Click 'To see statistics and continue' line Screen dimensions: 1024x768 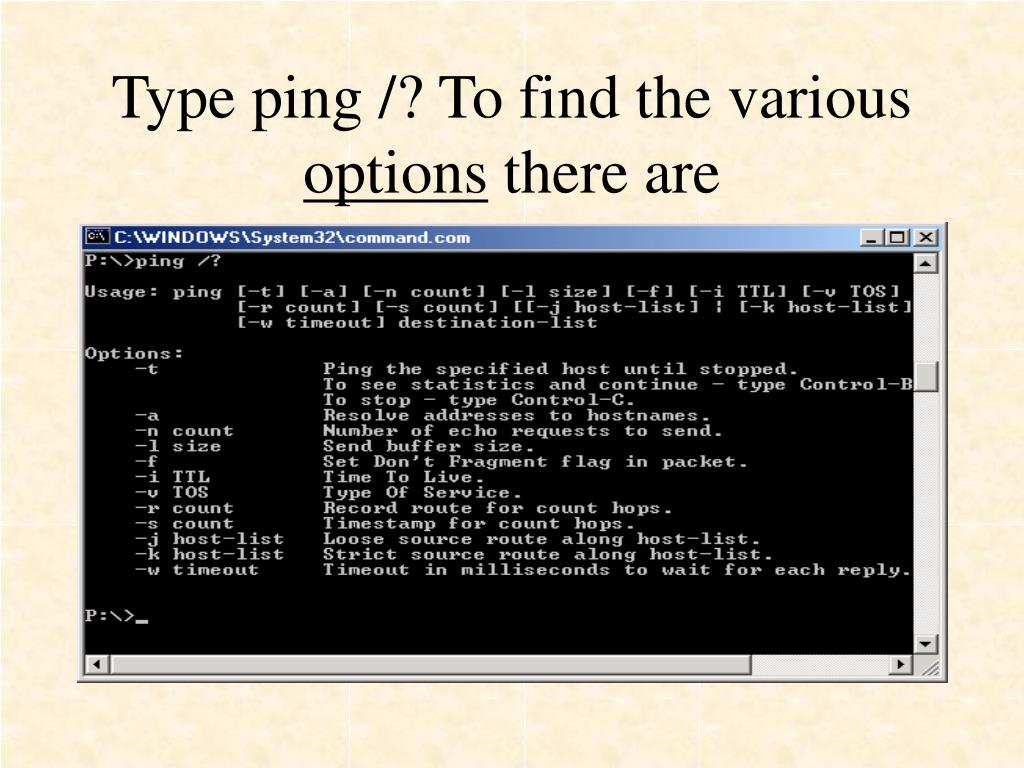tap(617, 385)
